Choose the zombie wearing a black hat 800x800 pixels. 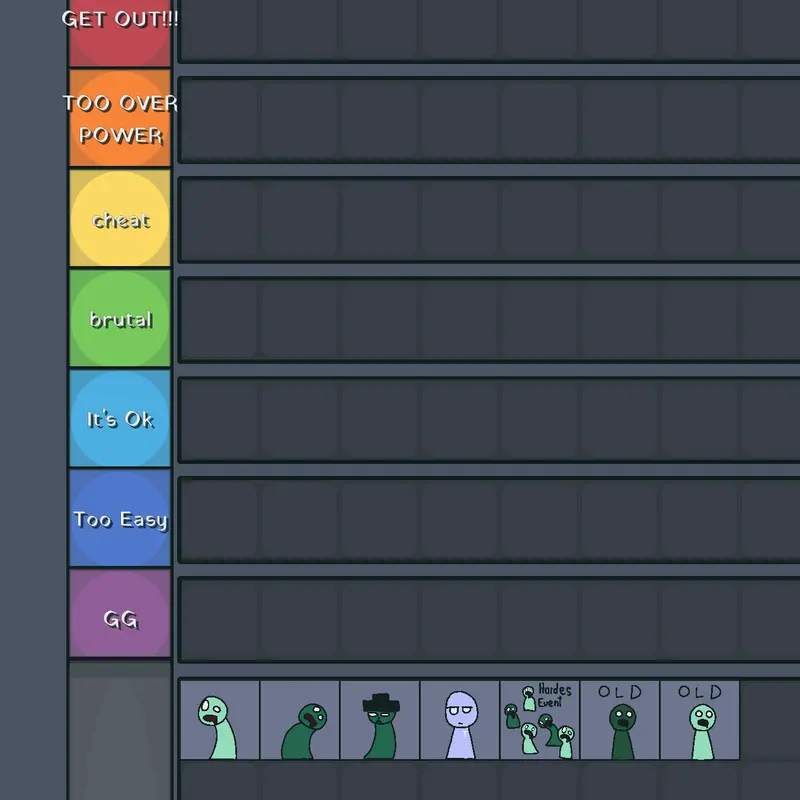pos(380,720)
